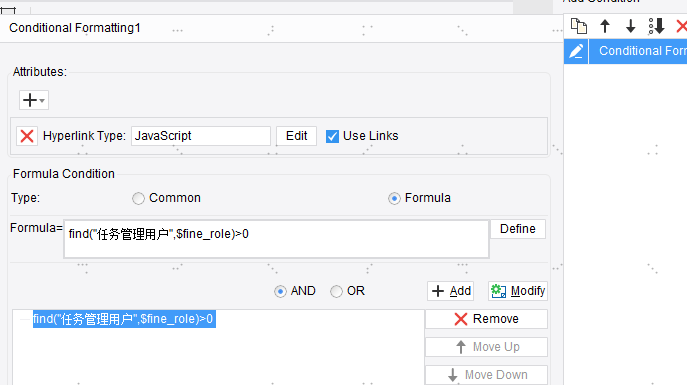Click the Edit hyperlink button
The width and height of the screenshot is (687, 385).
click(x=296, y=136)
